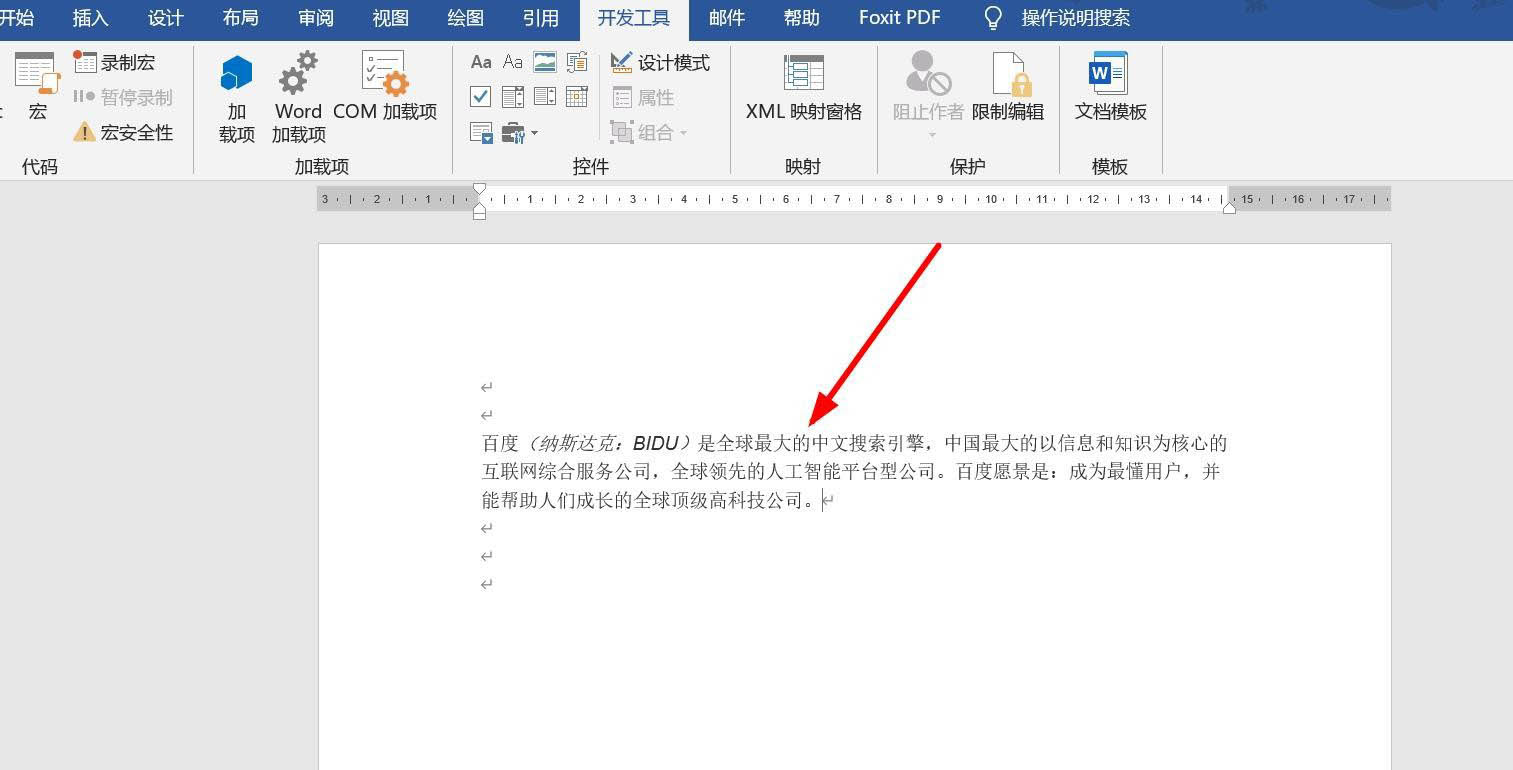This screenshot has height=770, width=1513.
Task: Toggle 设计模式 design mode
Action: [660, 63]
